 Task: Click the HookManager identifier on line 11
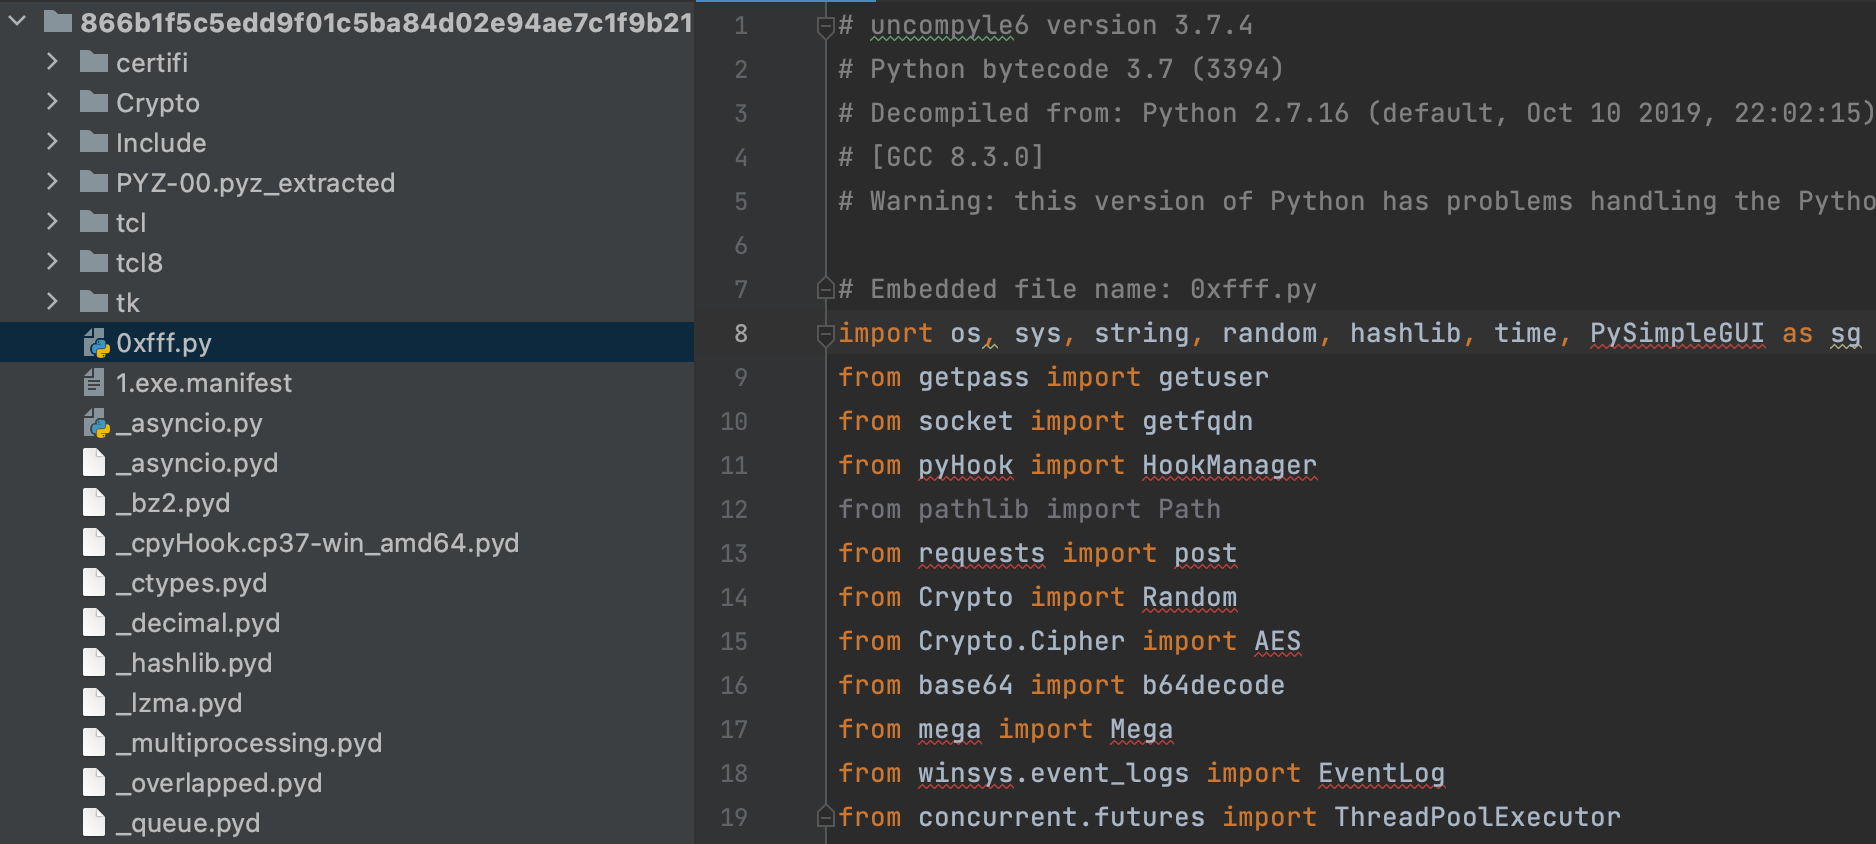click(1229, 465)
